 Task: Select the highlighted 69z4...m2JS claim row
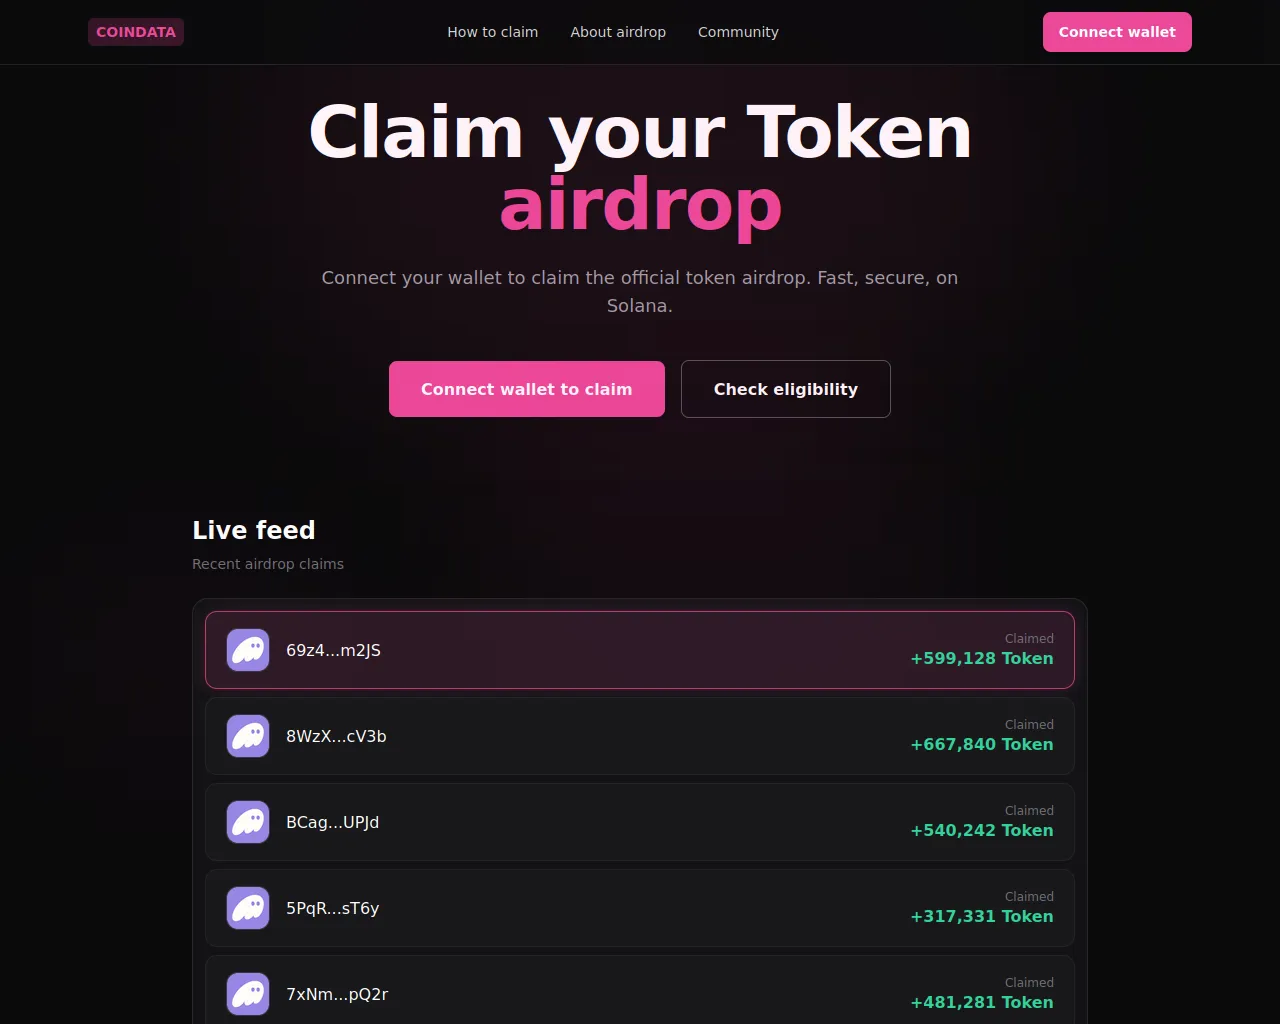[x=640, y=650]
